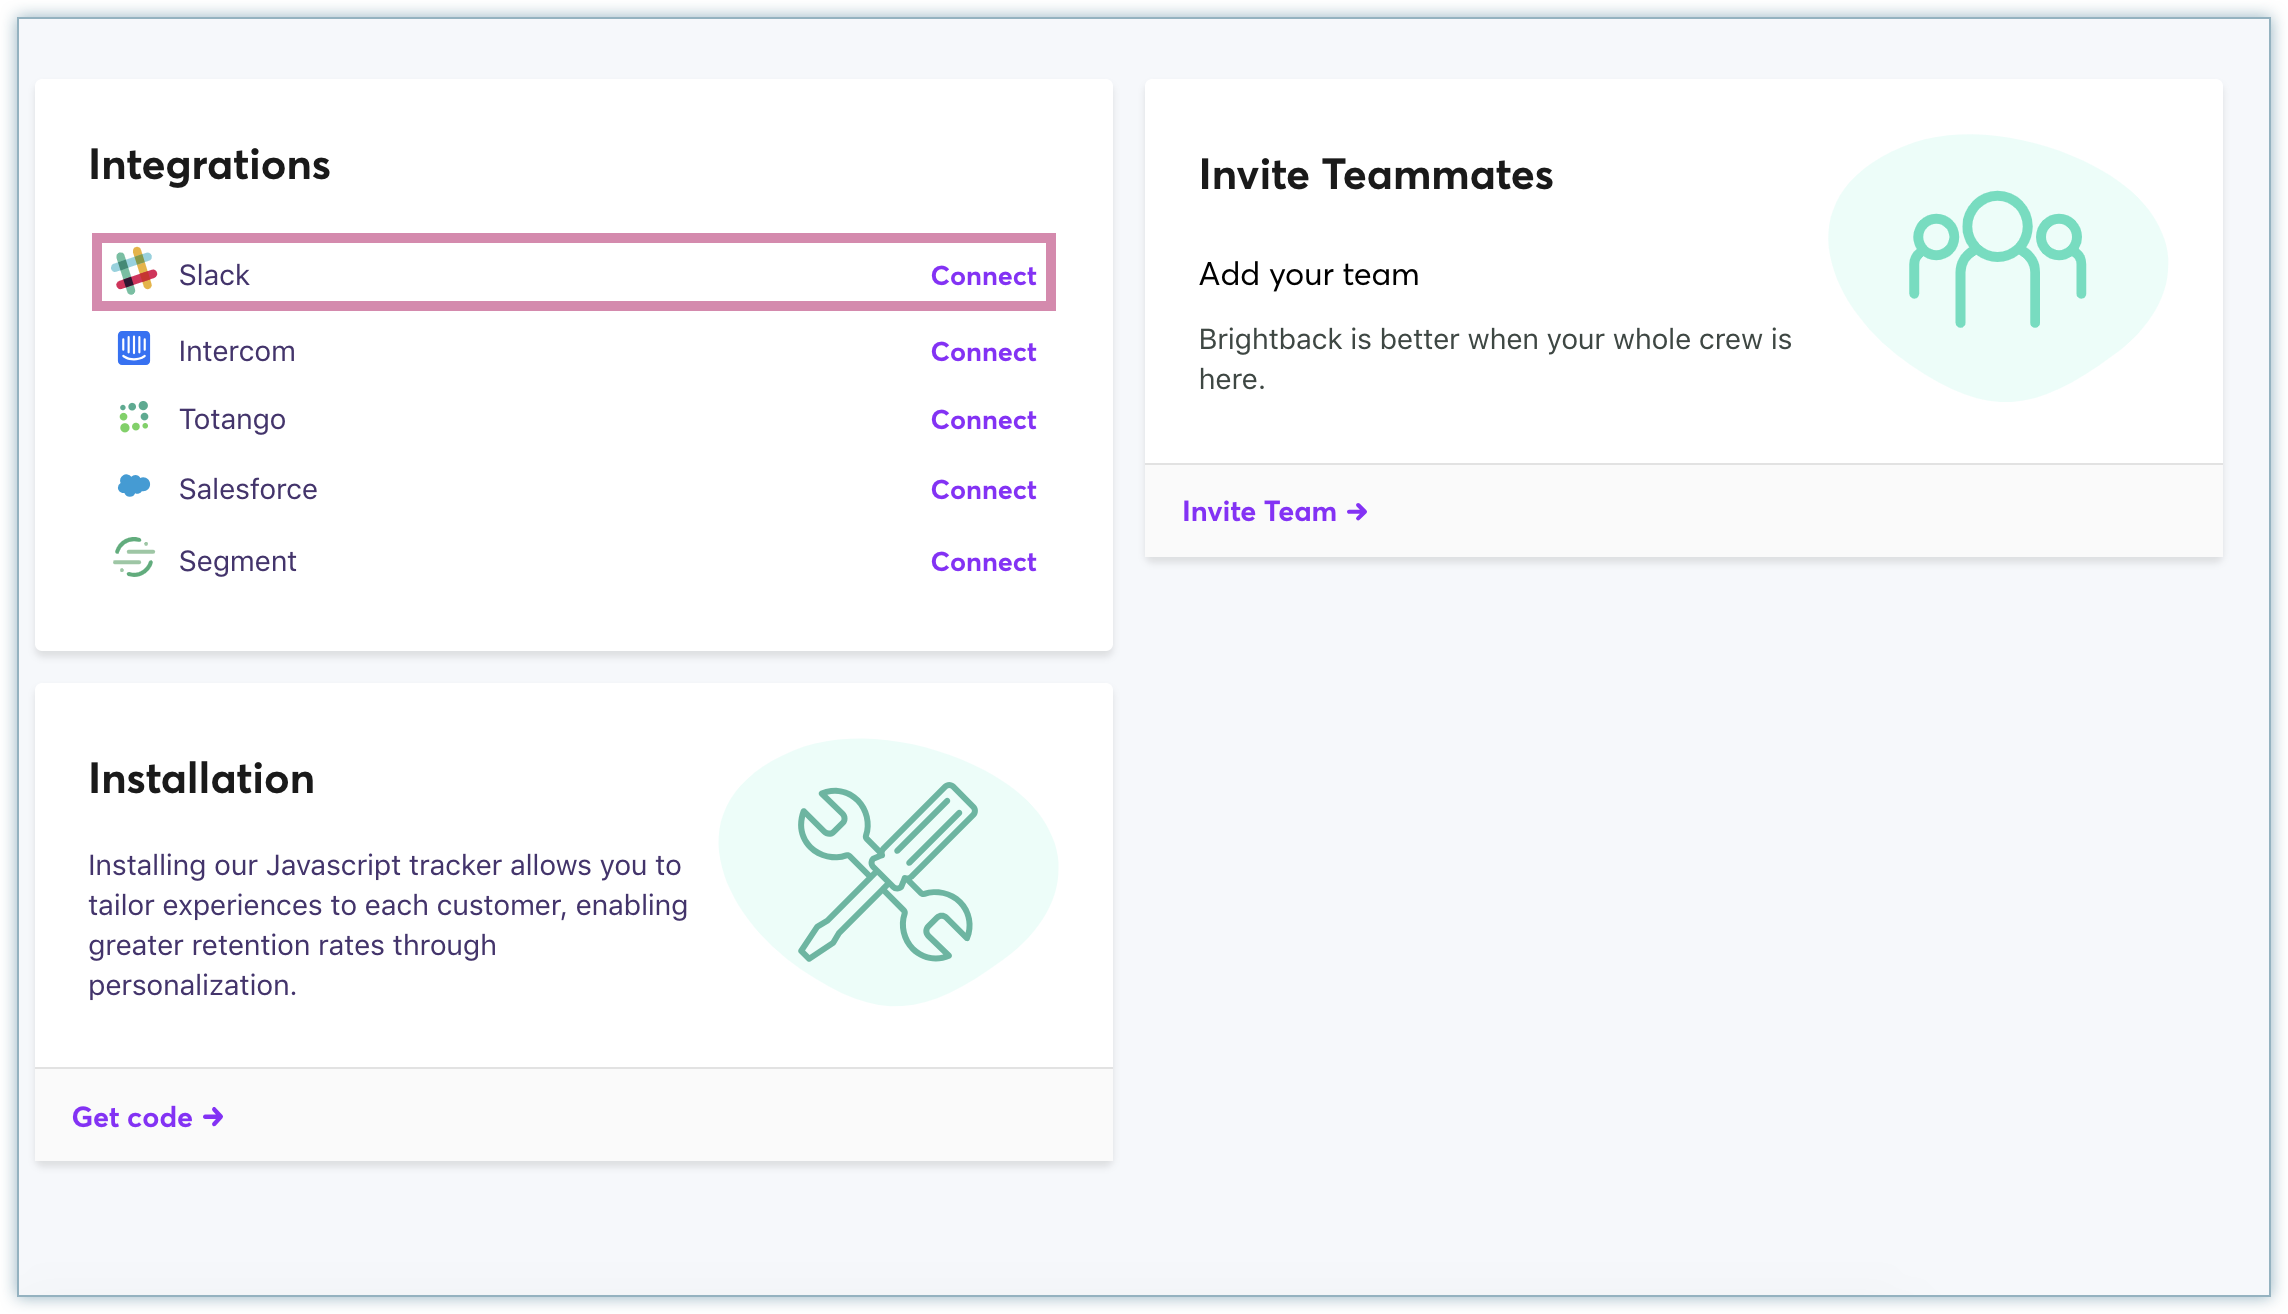The height and width of the screenshot is (1314, 2288).
Task: Click the Installation heading
Action: [201, 779]
